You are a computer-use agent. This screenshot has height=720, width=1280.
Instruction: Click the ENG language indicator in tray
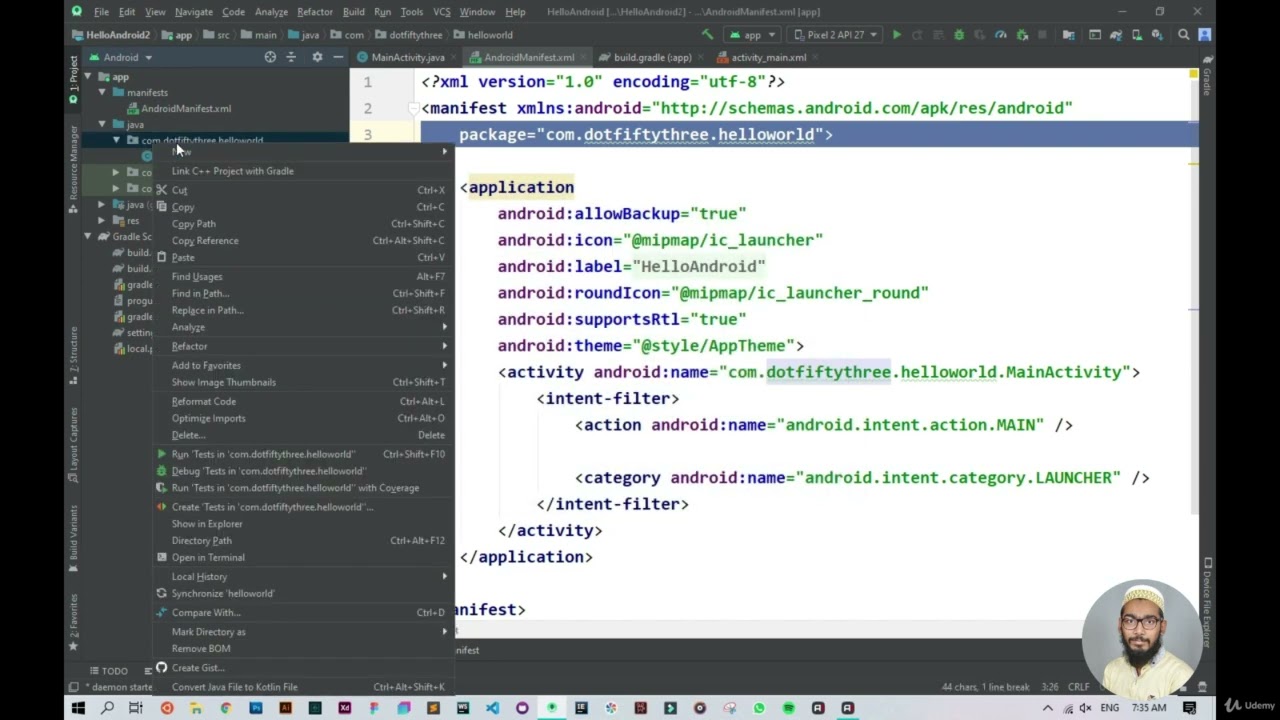point(1109,708)
